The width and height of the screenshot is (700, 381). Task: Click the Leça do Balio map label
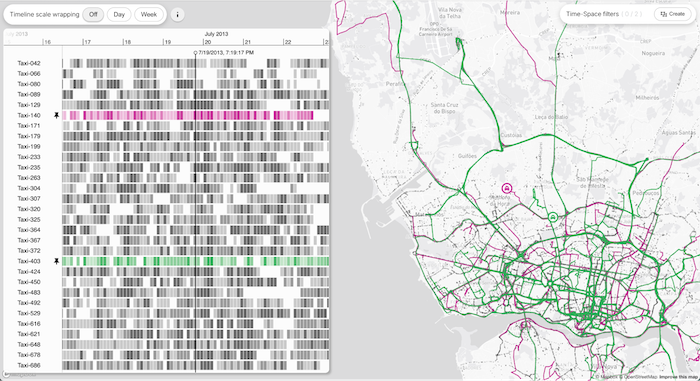tap(551, 117)
